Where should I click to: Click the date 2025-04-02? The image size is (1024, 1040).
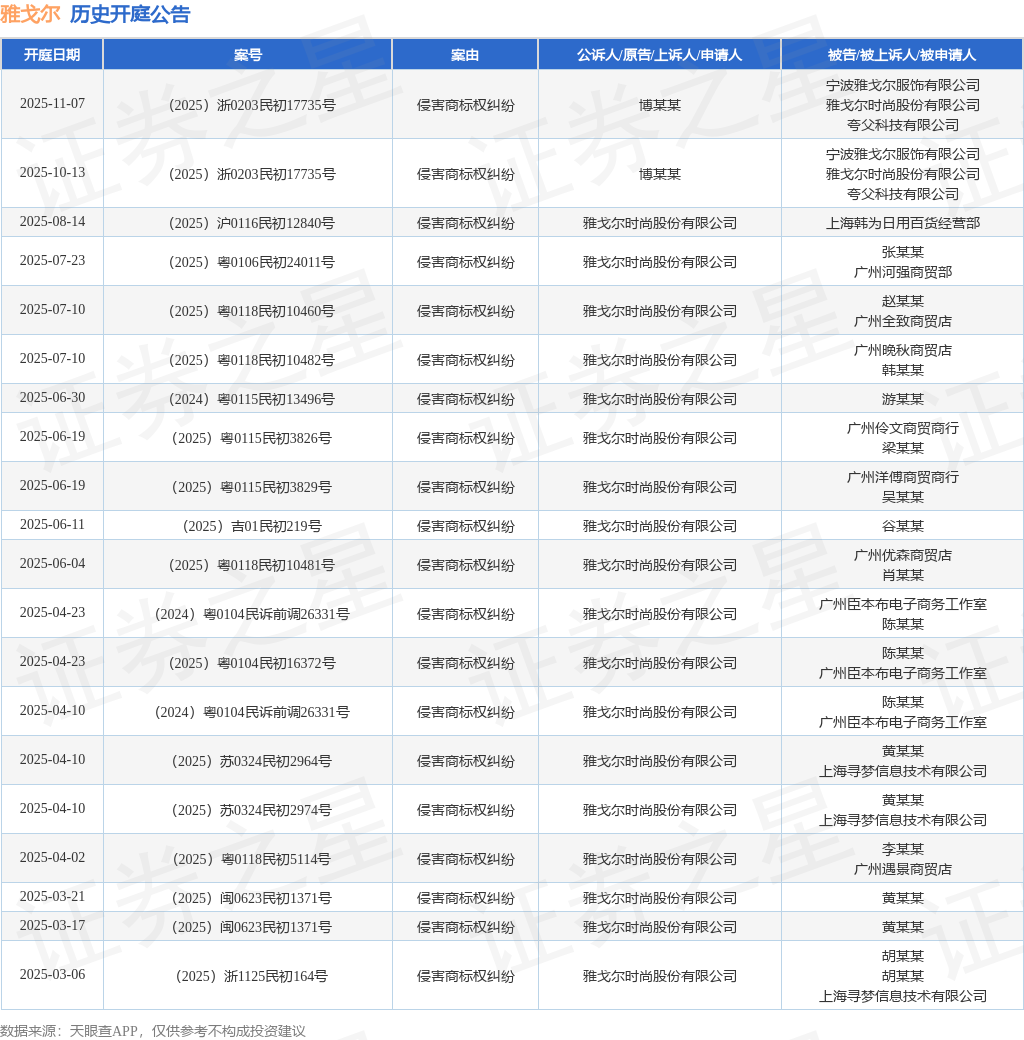52,858
